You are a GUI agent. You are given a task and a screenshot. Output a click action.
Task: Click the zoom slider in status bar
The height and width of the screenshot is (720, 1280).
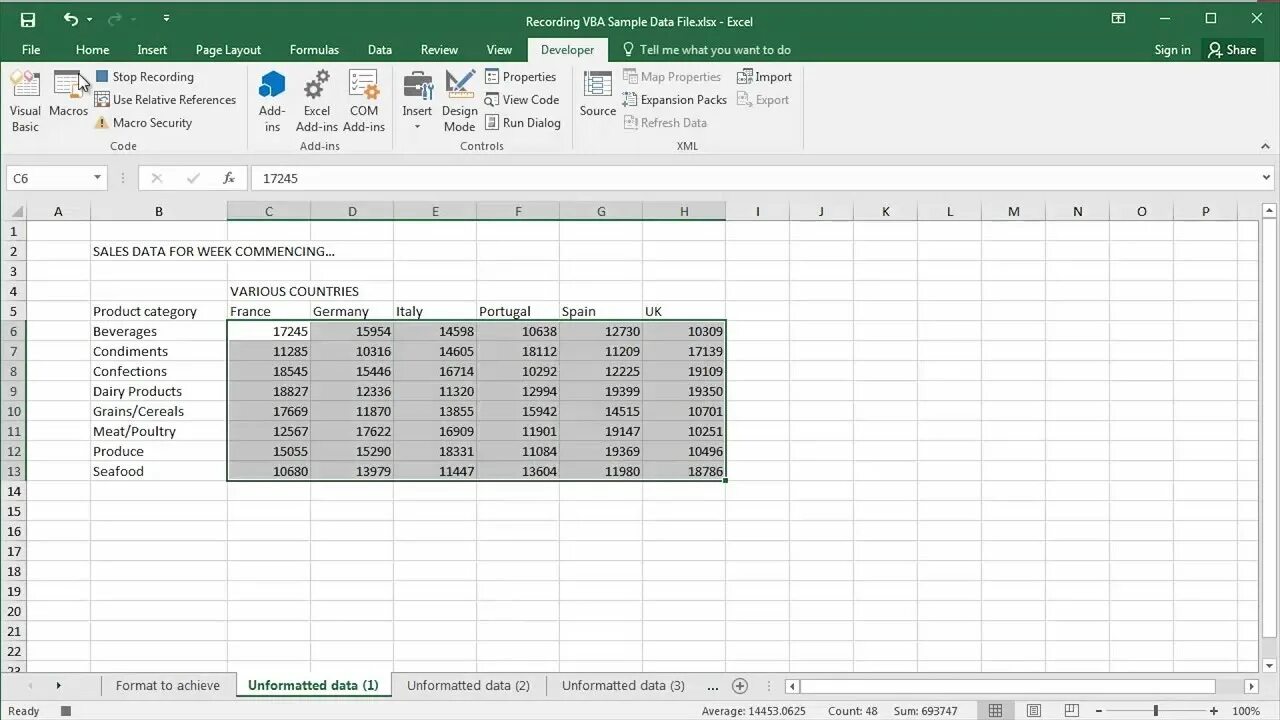1155,711
